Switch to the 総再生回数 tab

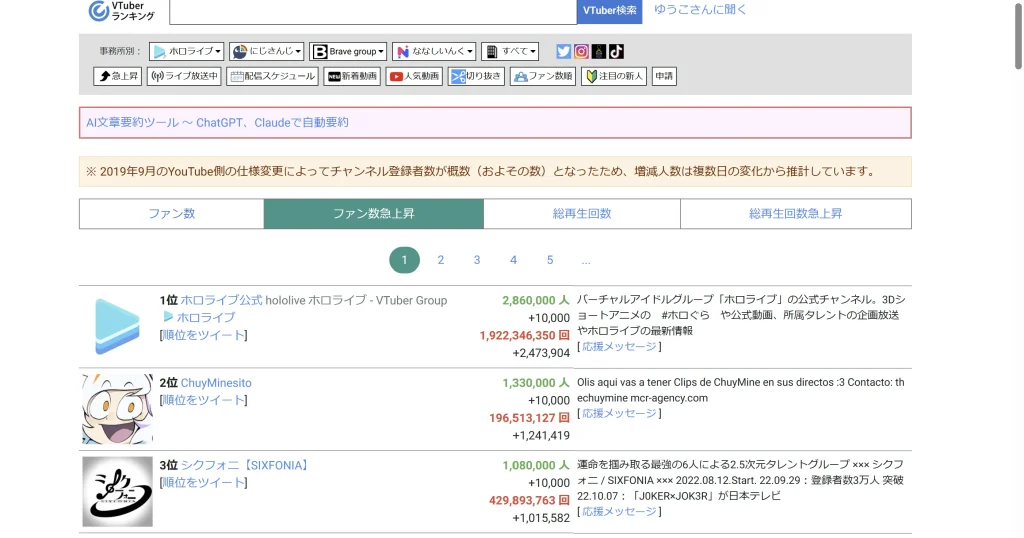coord(582,214)
